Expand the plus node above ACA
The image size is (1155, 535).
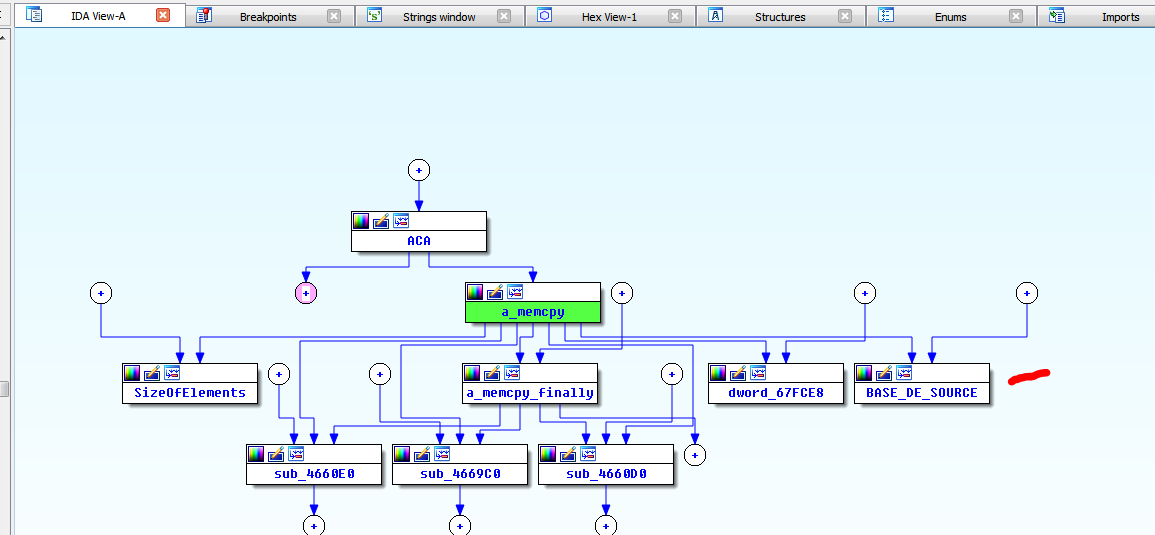(x=419, y=169)
